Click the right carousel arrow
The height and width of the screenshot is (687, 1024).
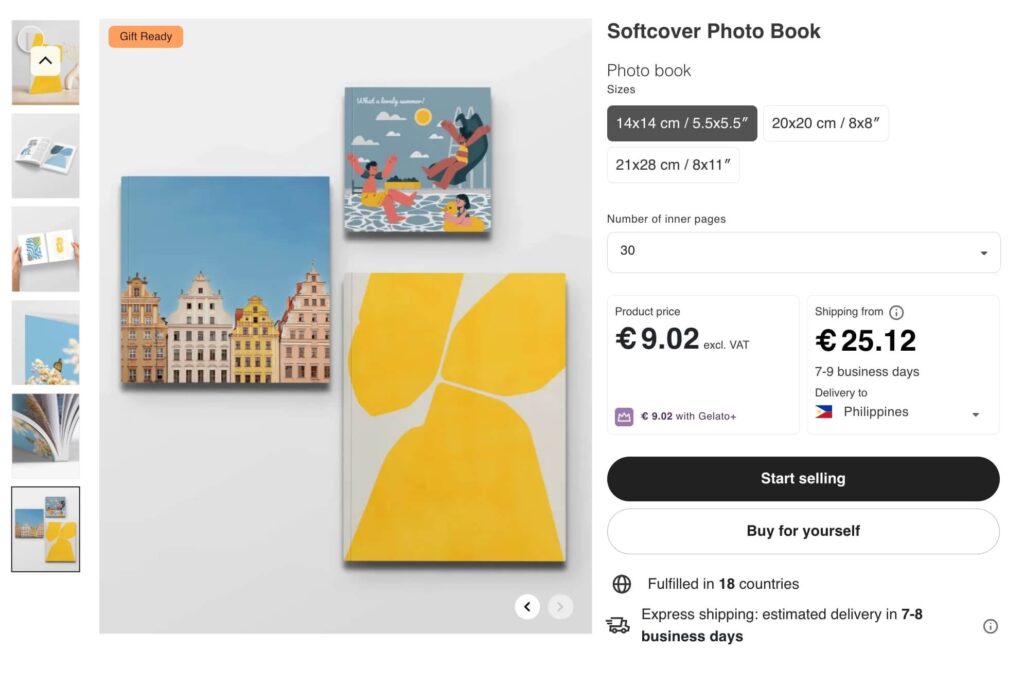pyautogui.click(x=559, y=606)
